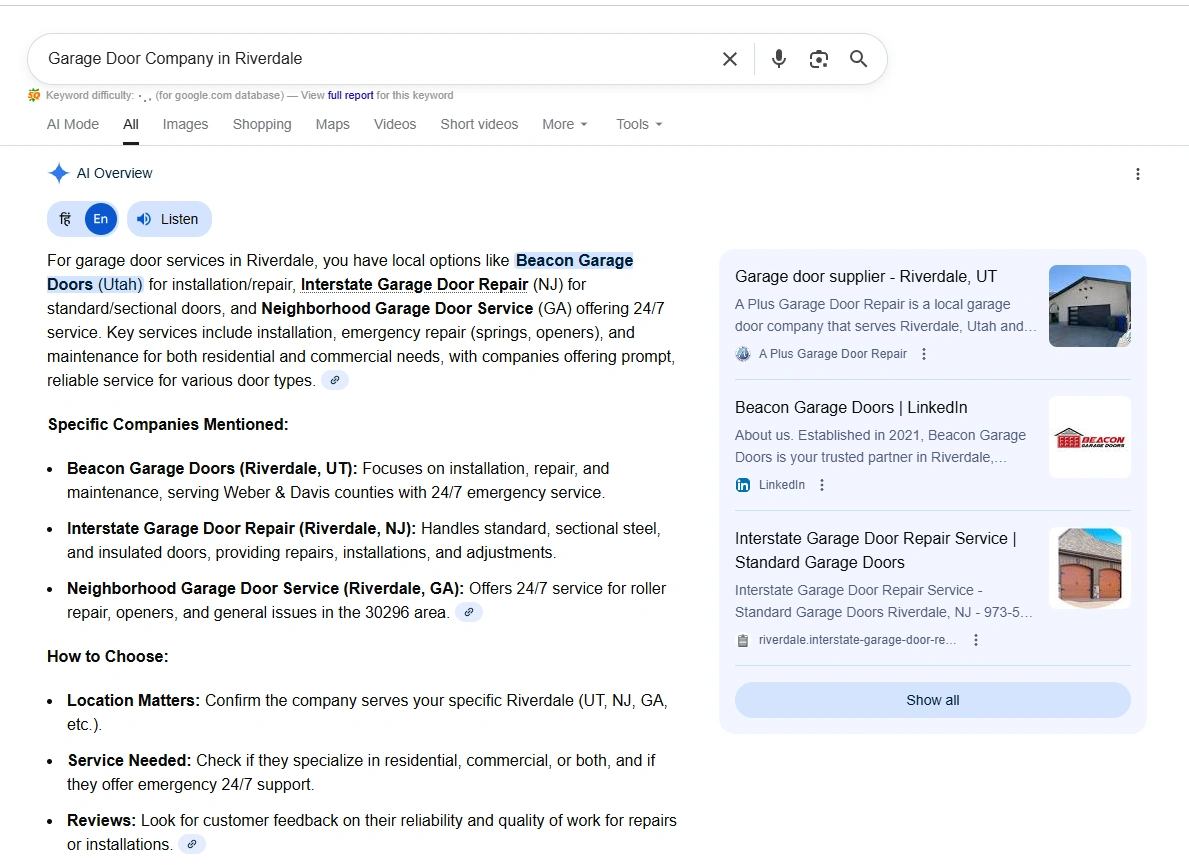This screenshot has width=1189, height=865.
Task: Click source link icon after 30296 area
Action: click(469, 613)
